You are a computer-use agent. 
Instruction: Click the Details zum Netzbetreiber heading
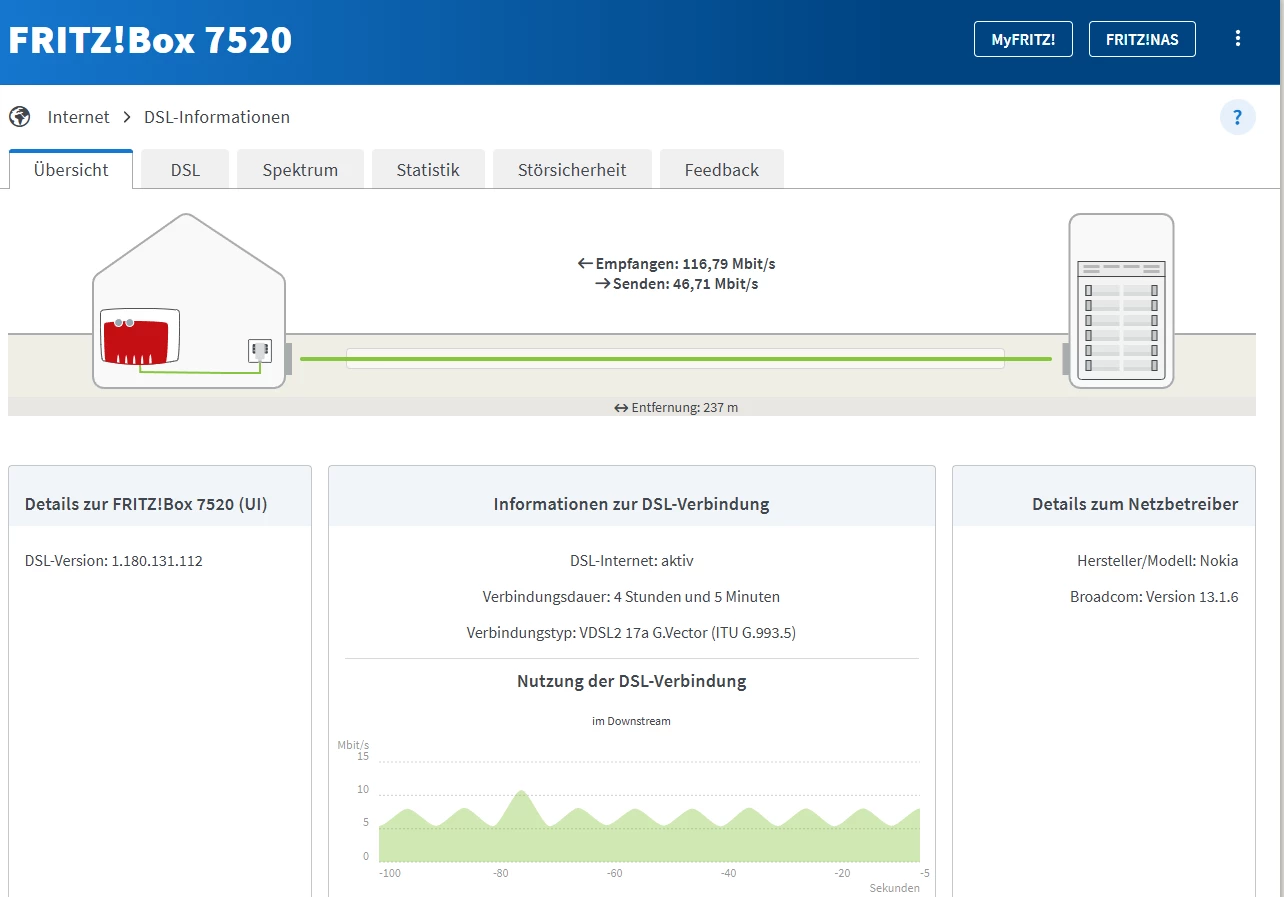click(x=1135, y=504)
